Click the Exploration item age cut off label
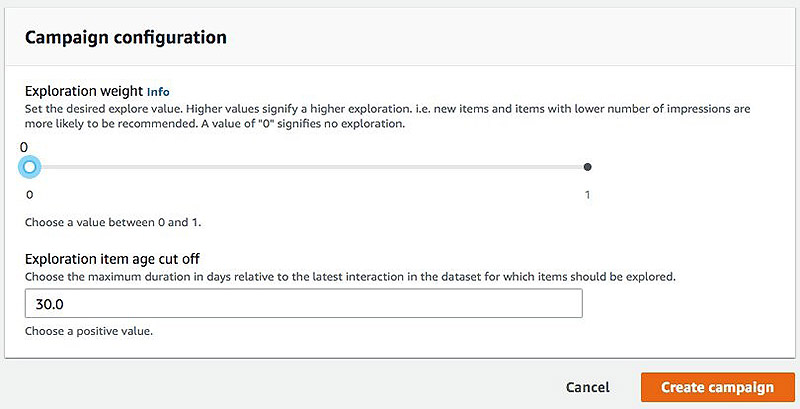Viewport: 800px width, 409px height. pos(112,259)
